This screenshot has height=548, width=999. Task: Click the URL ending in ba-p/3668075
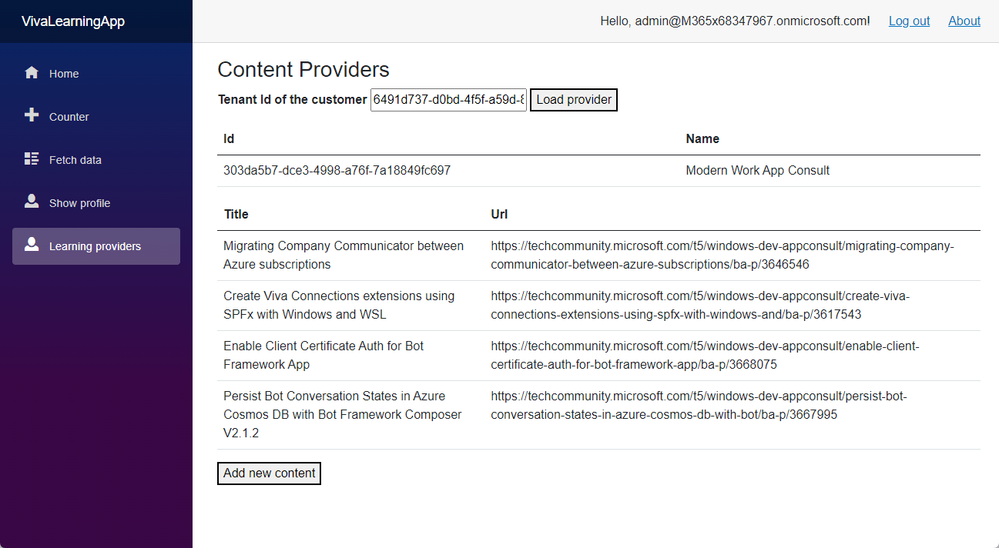point(705,355)
